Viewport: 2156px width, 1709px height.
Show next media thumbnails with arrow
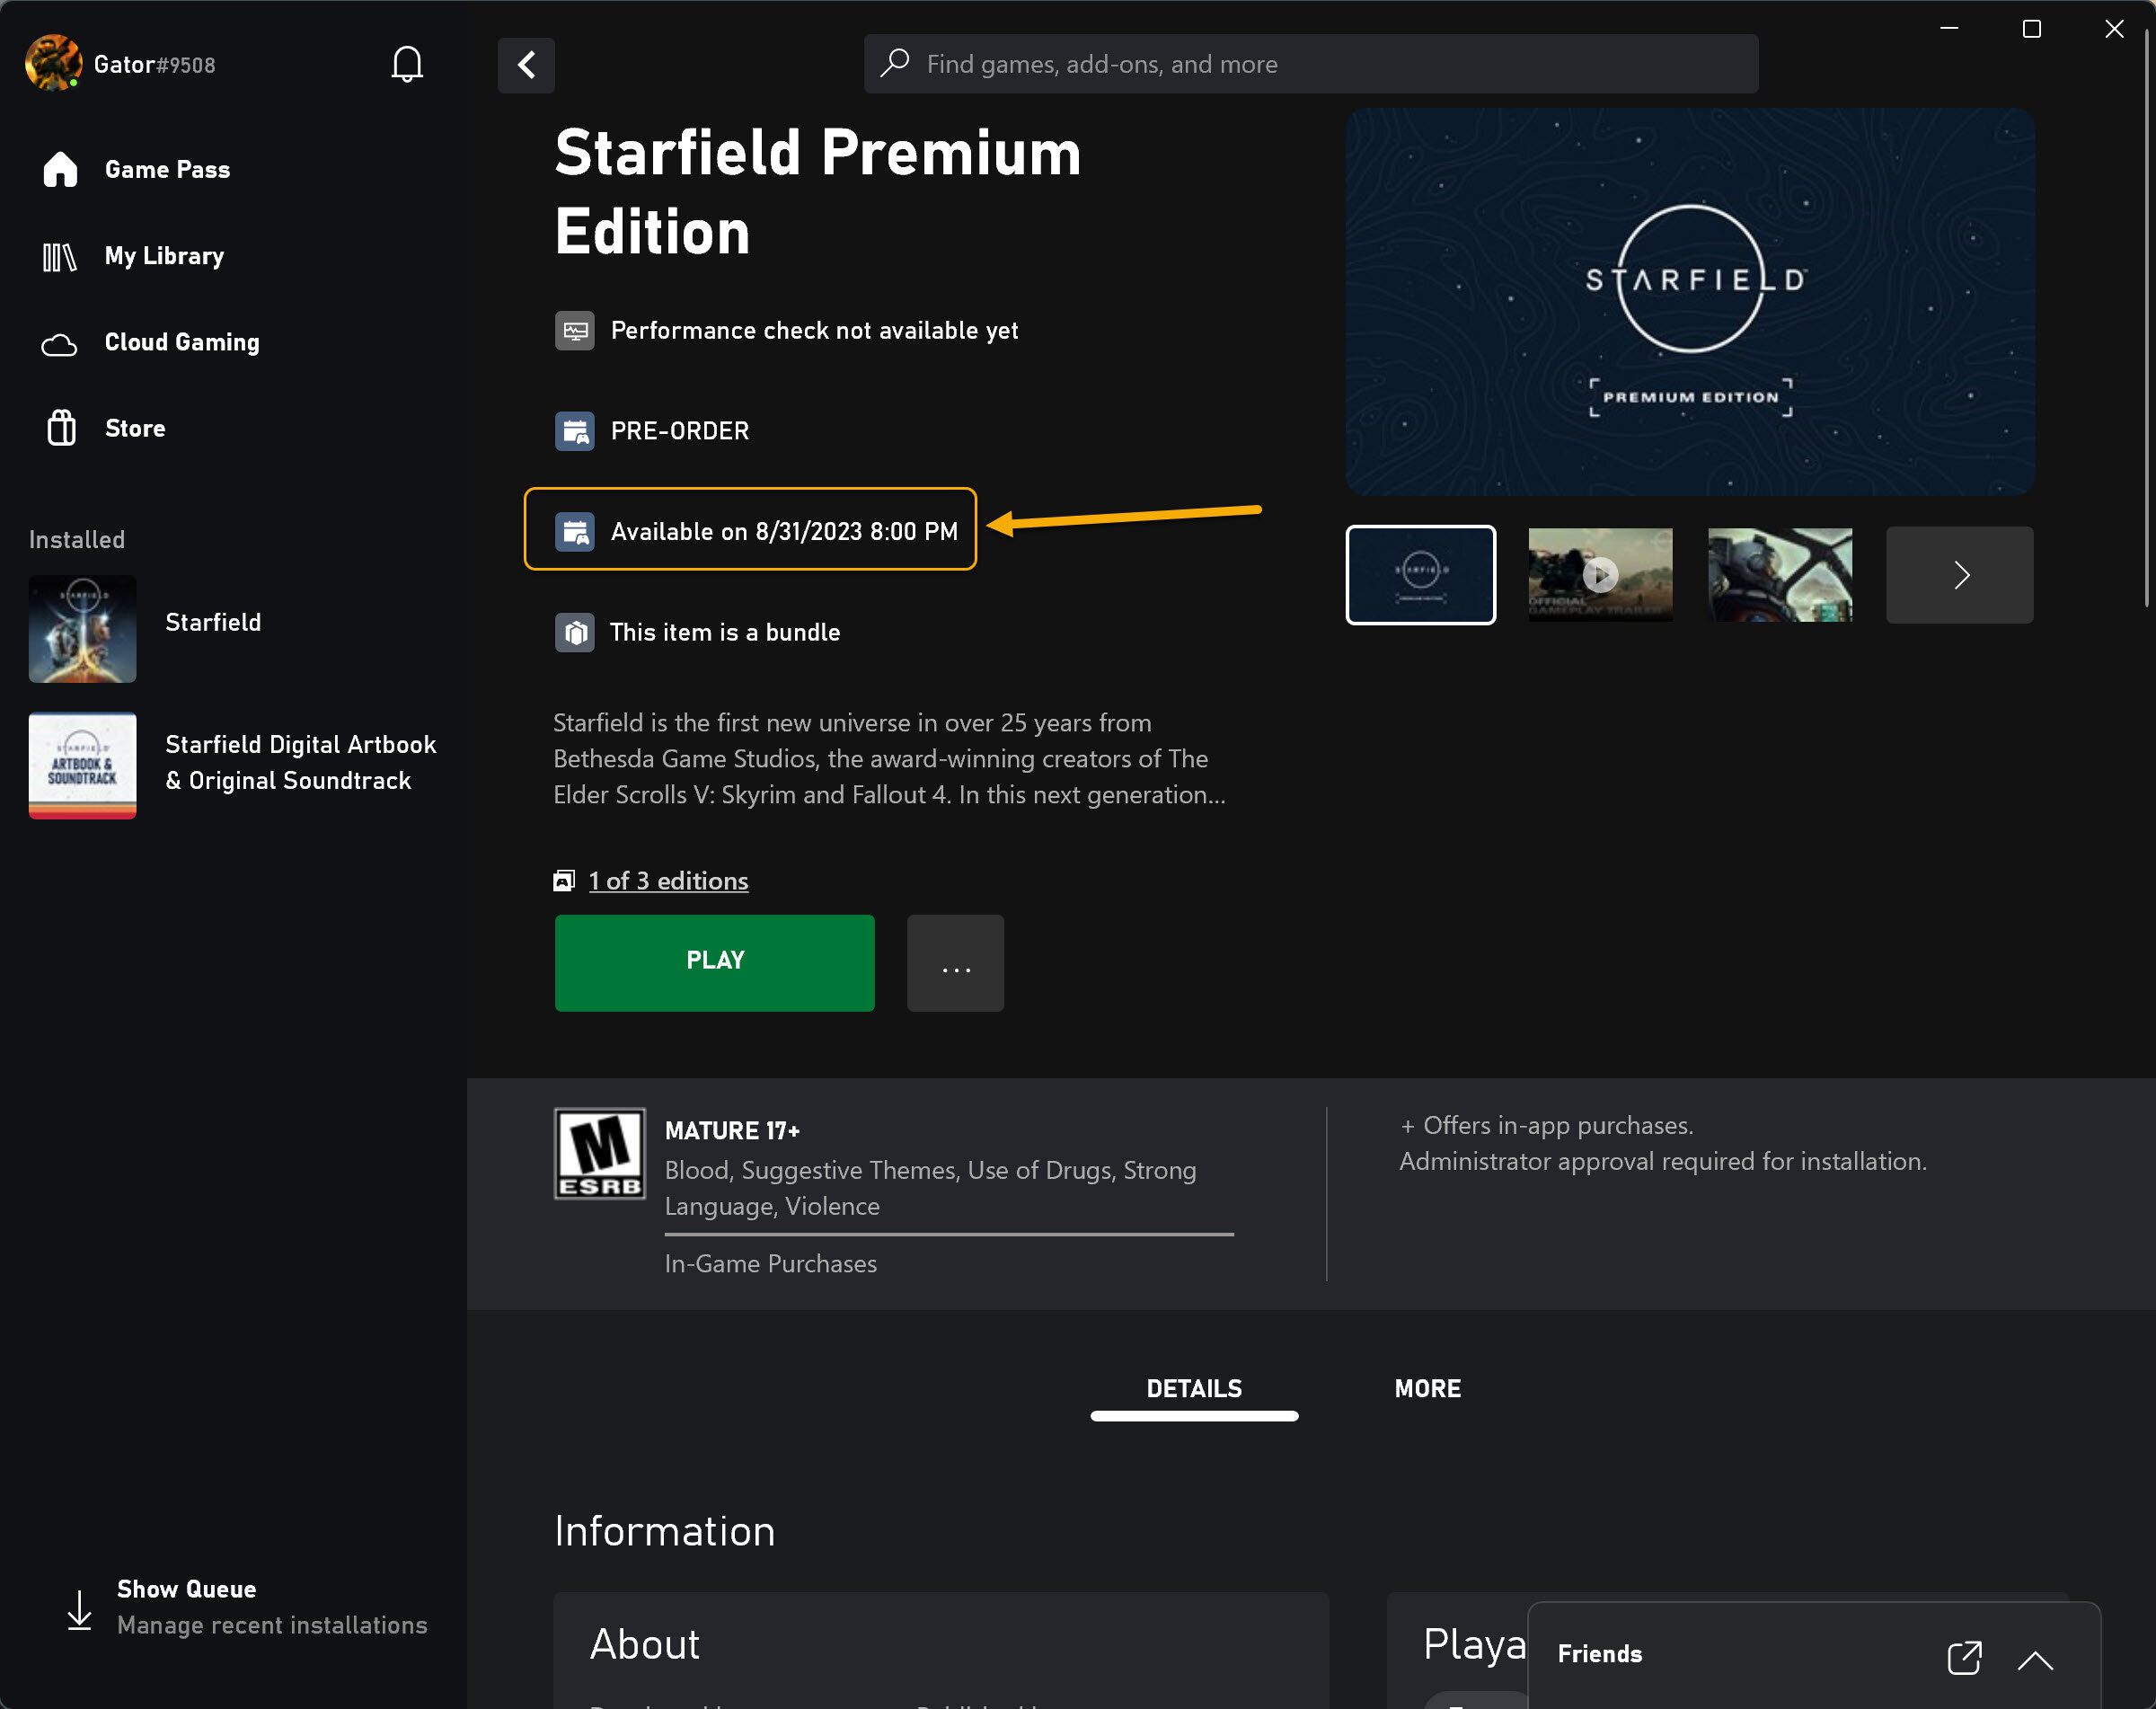(1960, 575)
